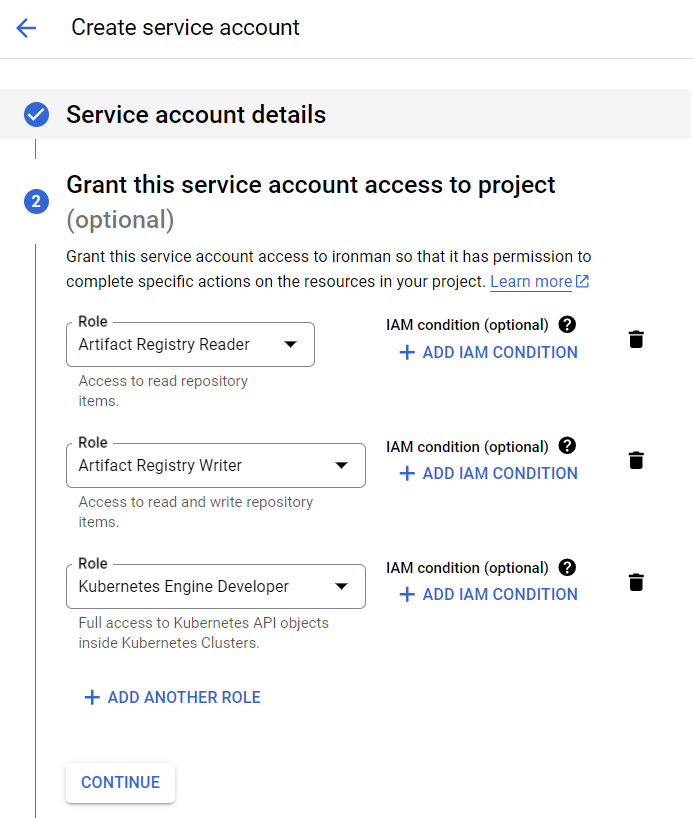The height and width of the screenshot is (818, 694).
Task: Click the back arrow icon
Action: [26, 28]
